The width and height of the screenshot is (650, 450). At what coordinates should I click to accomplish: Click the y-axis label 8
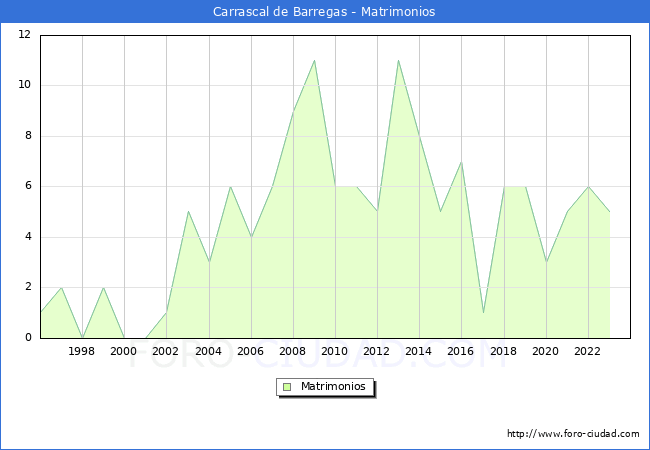[x=28, y=135]
